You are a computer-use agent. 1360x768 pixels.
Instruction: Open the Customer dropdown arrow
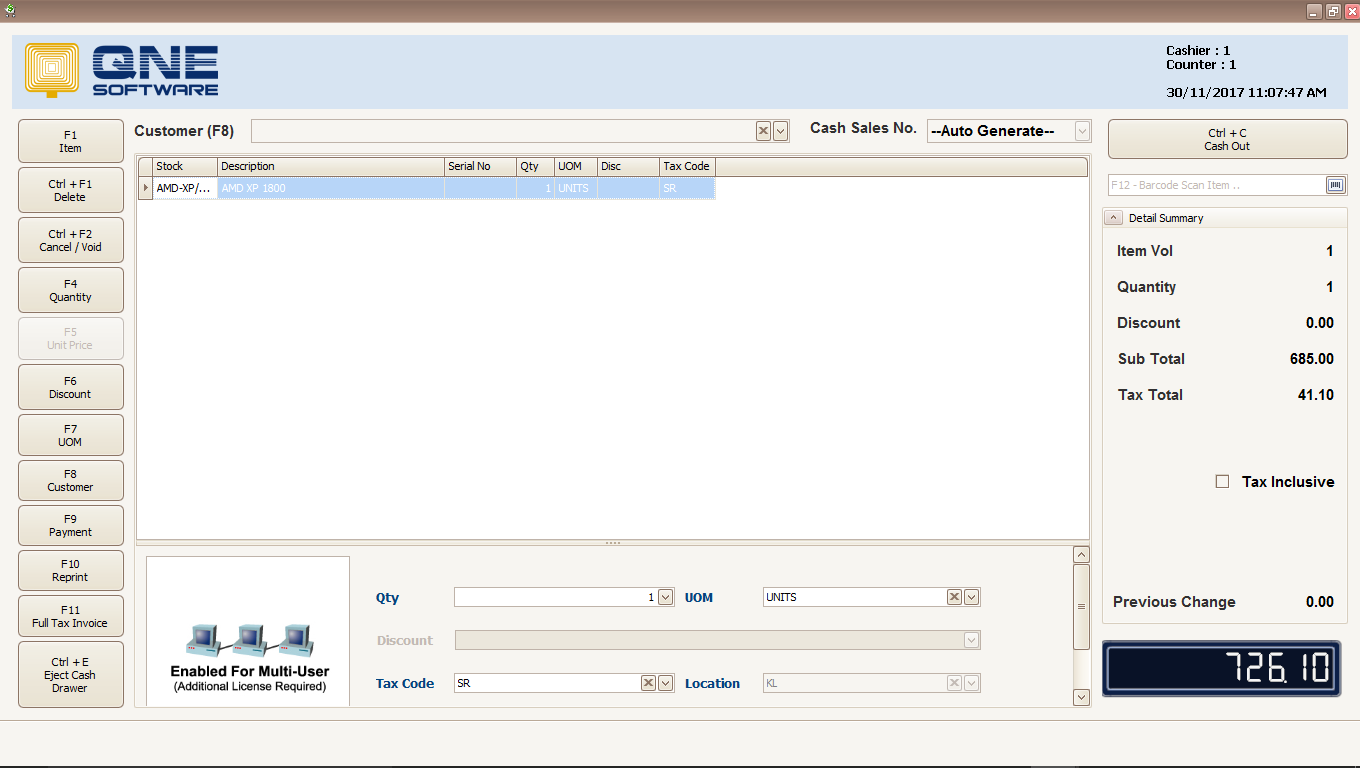(781, 131)
